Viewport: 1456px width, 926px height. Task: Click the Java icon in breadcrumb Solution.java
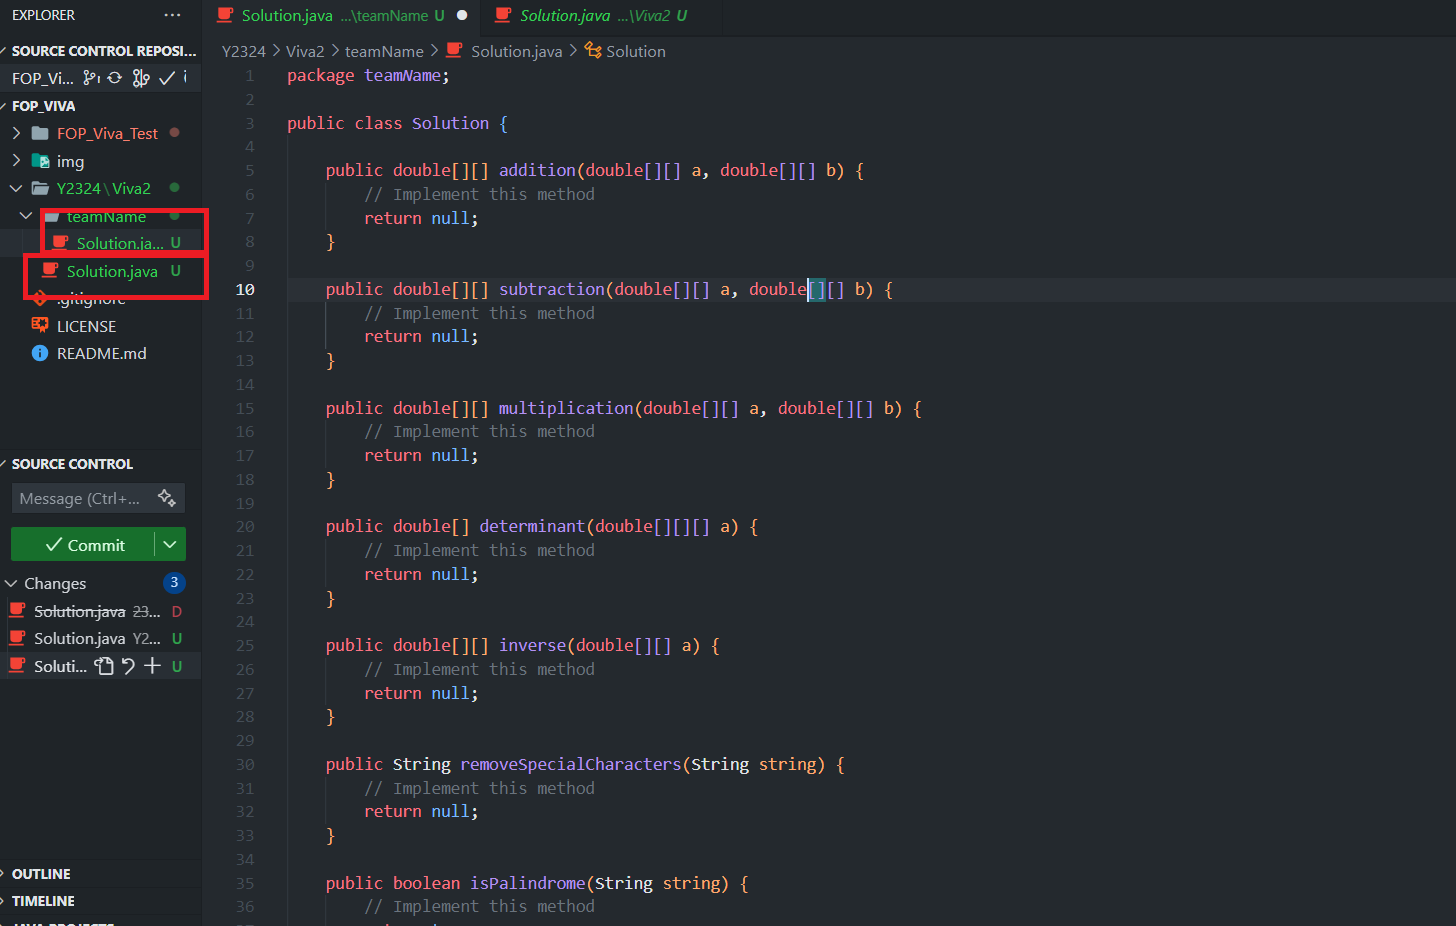click(454, 50)
